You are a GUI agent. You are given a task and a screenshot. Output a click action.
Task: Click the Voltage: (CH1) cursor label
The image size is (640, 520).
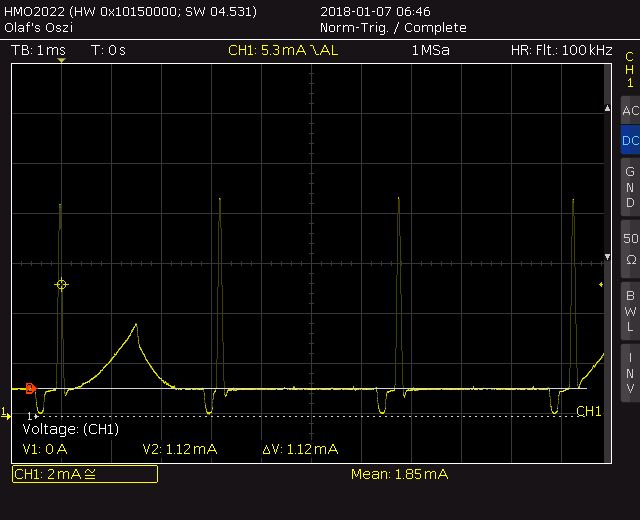point(71,429)
